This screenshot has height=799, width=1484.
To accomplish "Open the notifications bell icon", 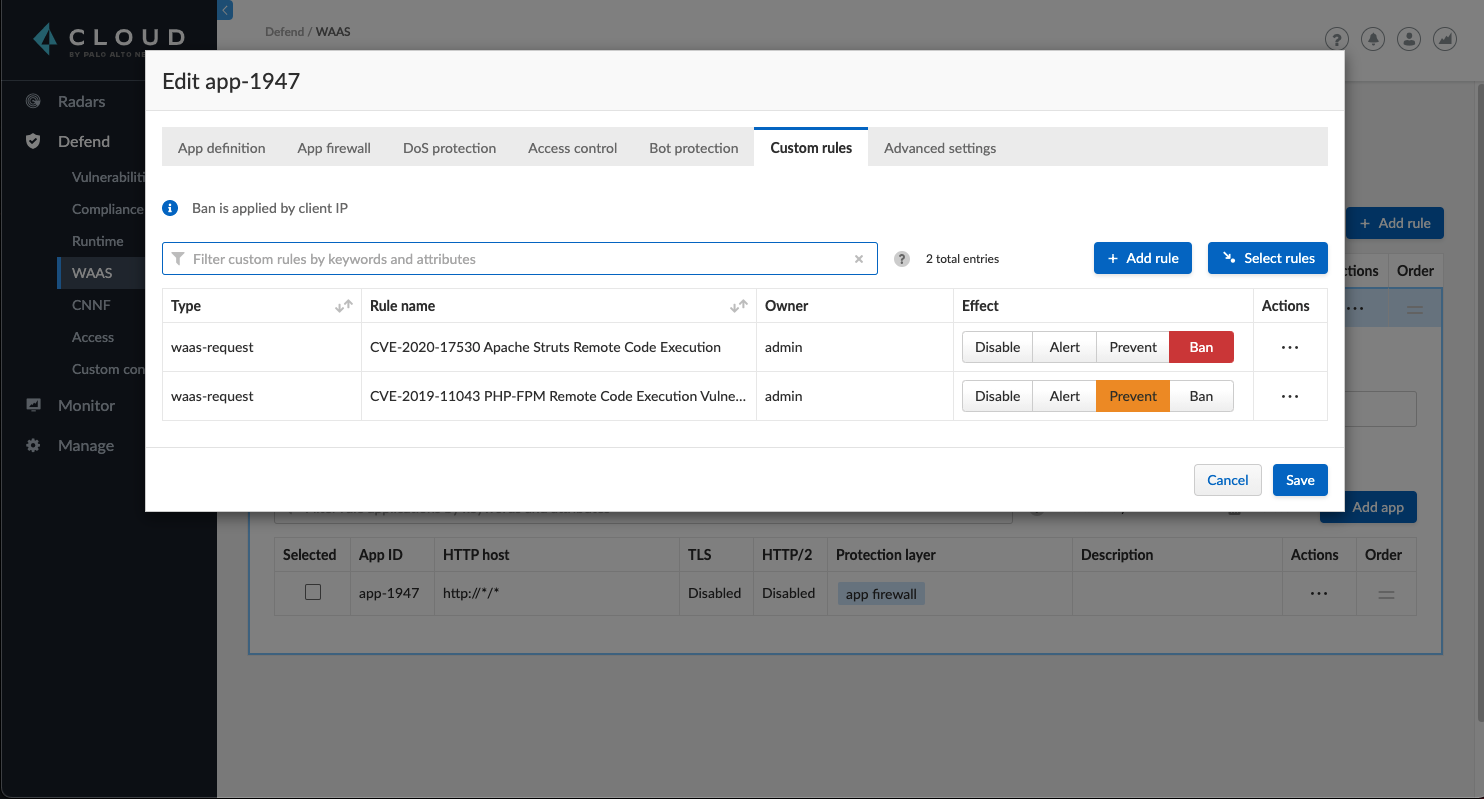I will [x=1373, y=39].
